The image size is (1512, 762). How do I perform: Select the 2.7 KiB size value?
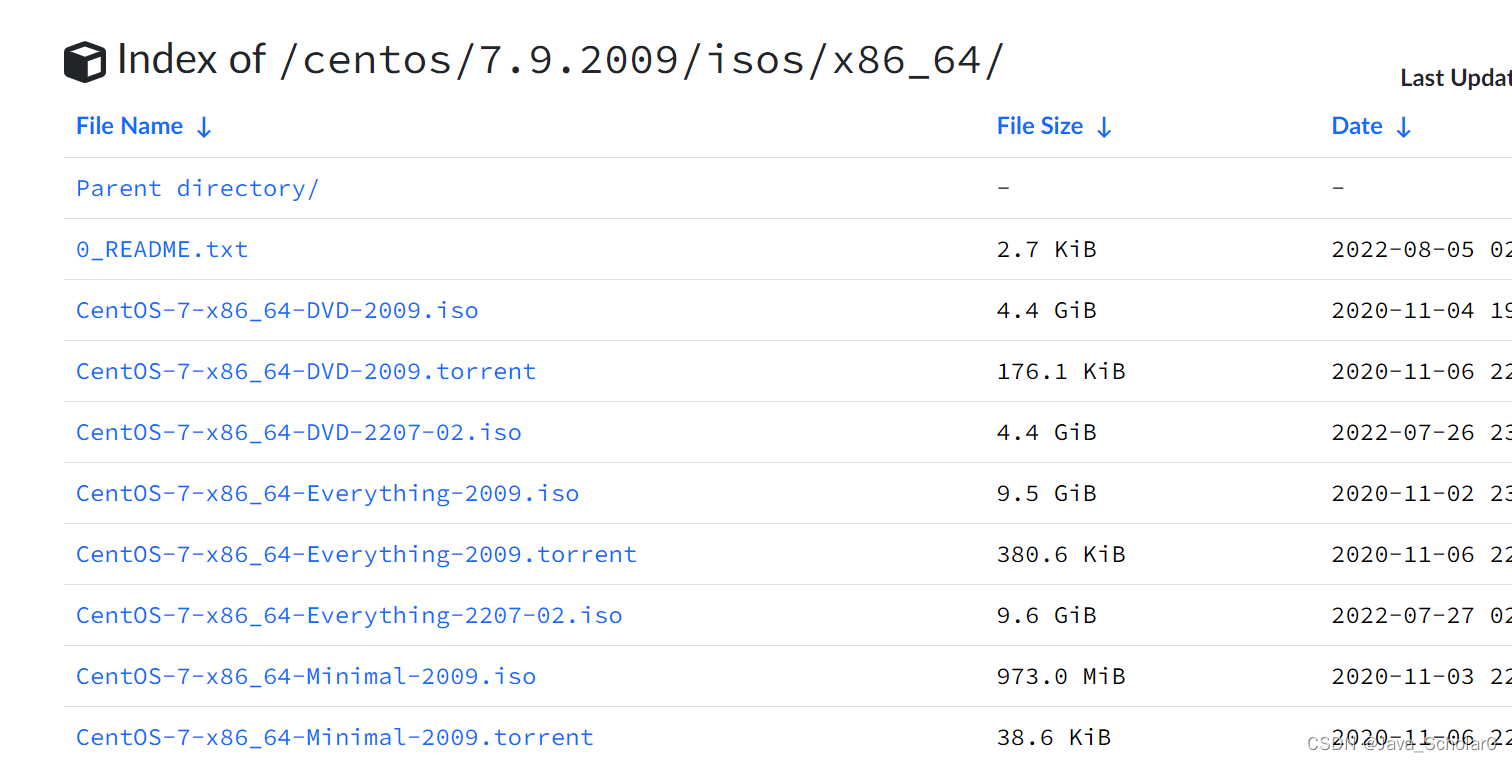coord(1047,249)
